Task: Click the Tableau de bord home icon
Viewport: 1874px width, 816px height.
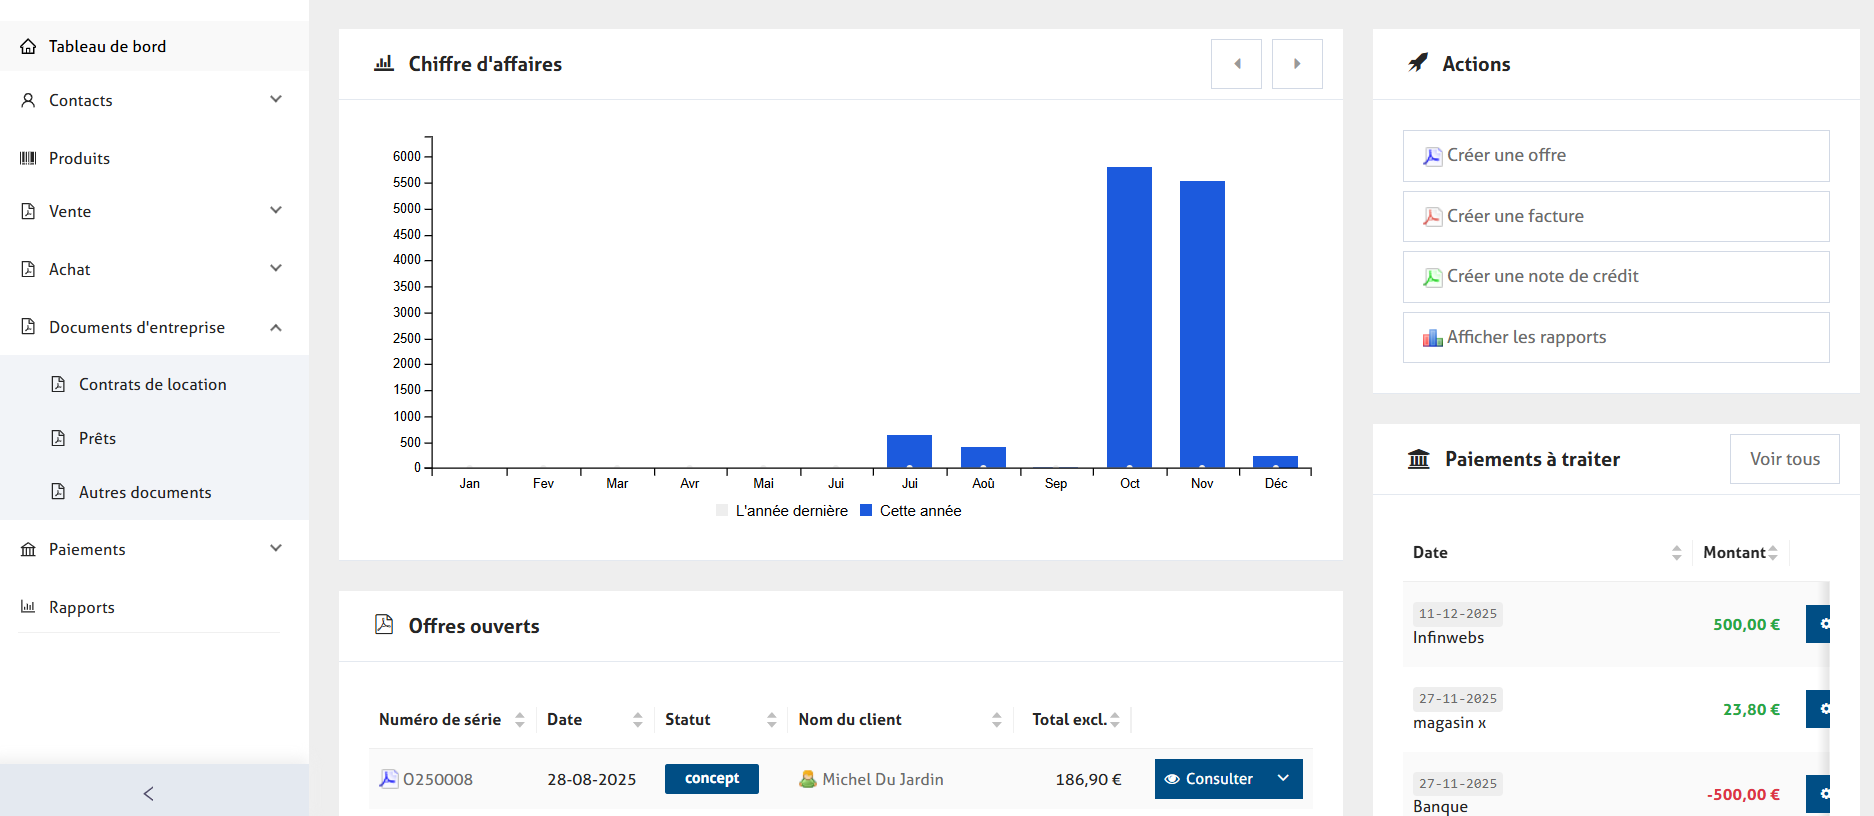Action: pos(28,47)
